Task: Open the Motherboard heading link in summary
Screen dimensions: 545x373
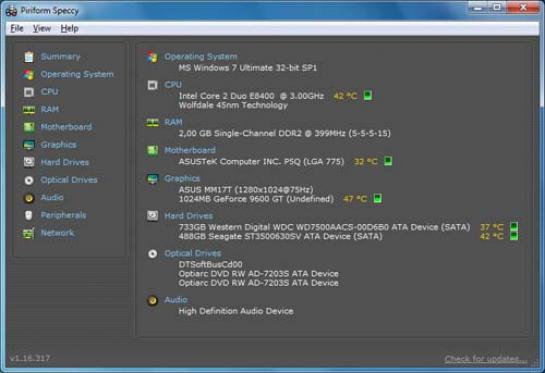Action: pyautogui.click(x=190, y=150)
